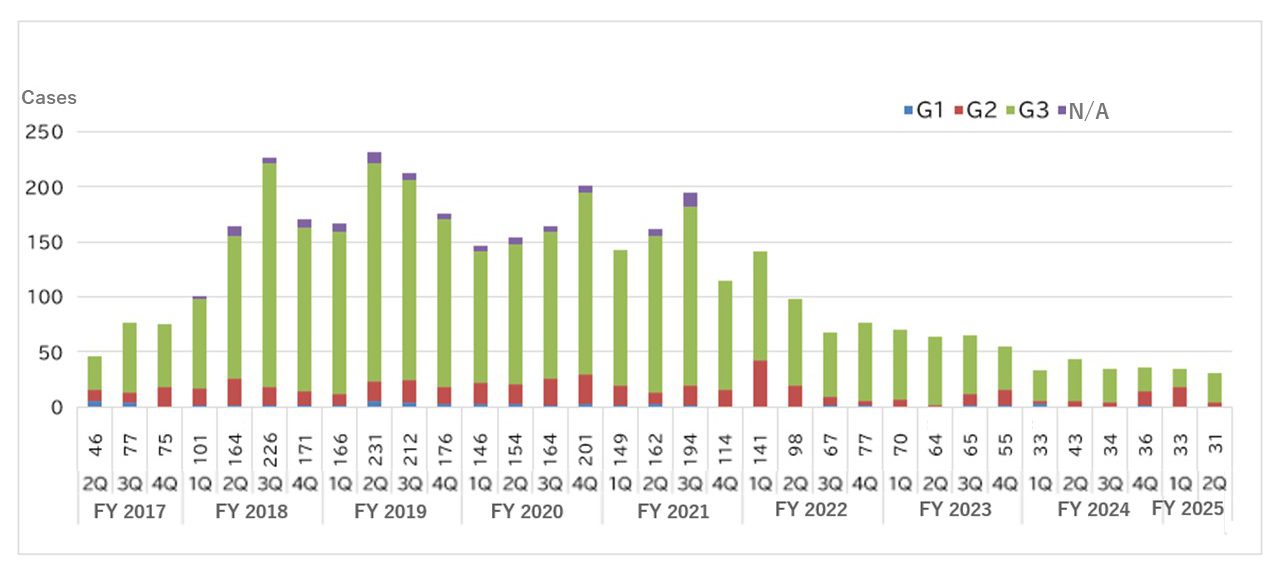This screenshot has height=576, width=1280.
Task: Select the FY 2022 axis group label
Action: (x=811, y=509)
